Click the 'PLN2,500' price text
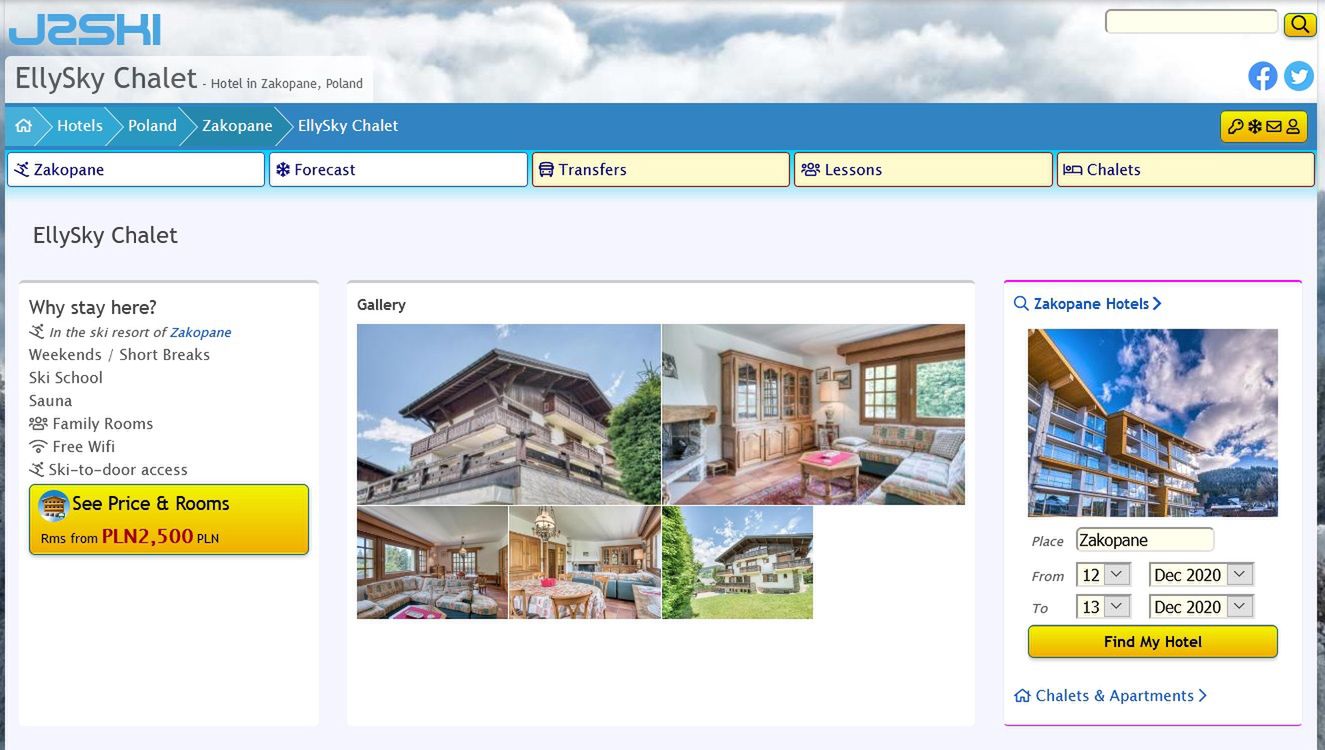 (147, 536)
